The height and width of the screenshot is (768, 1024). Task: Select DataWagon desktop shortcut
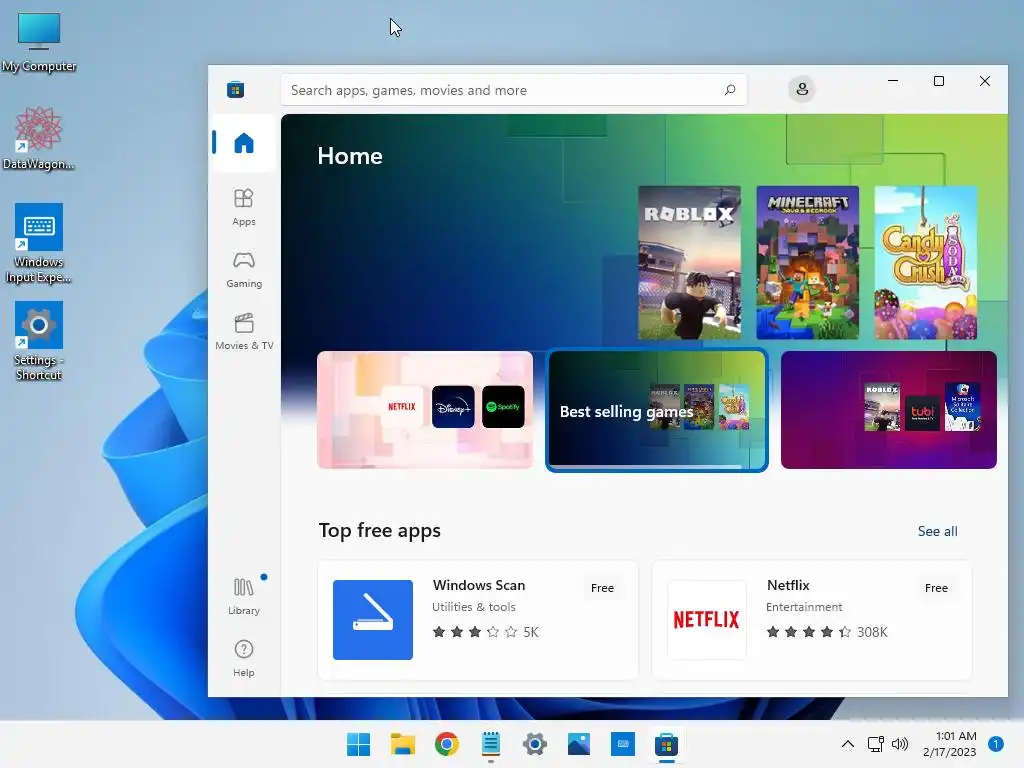click(39, 139)
